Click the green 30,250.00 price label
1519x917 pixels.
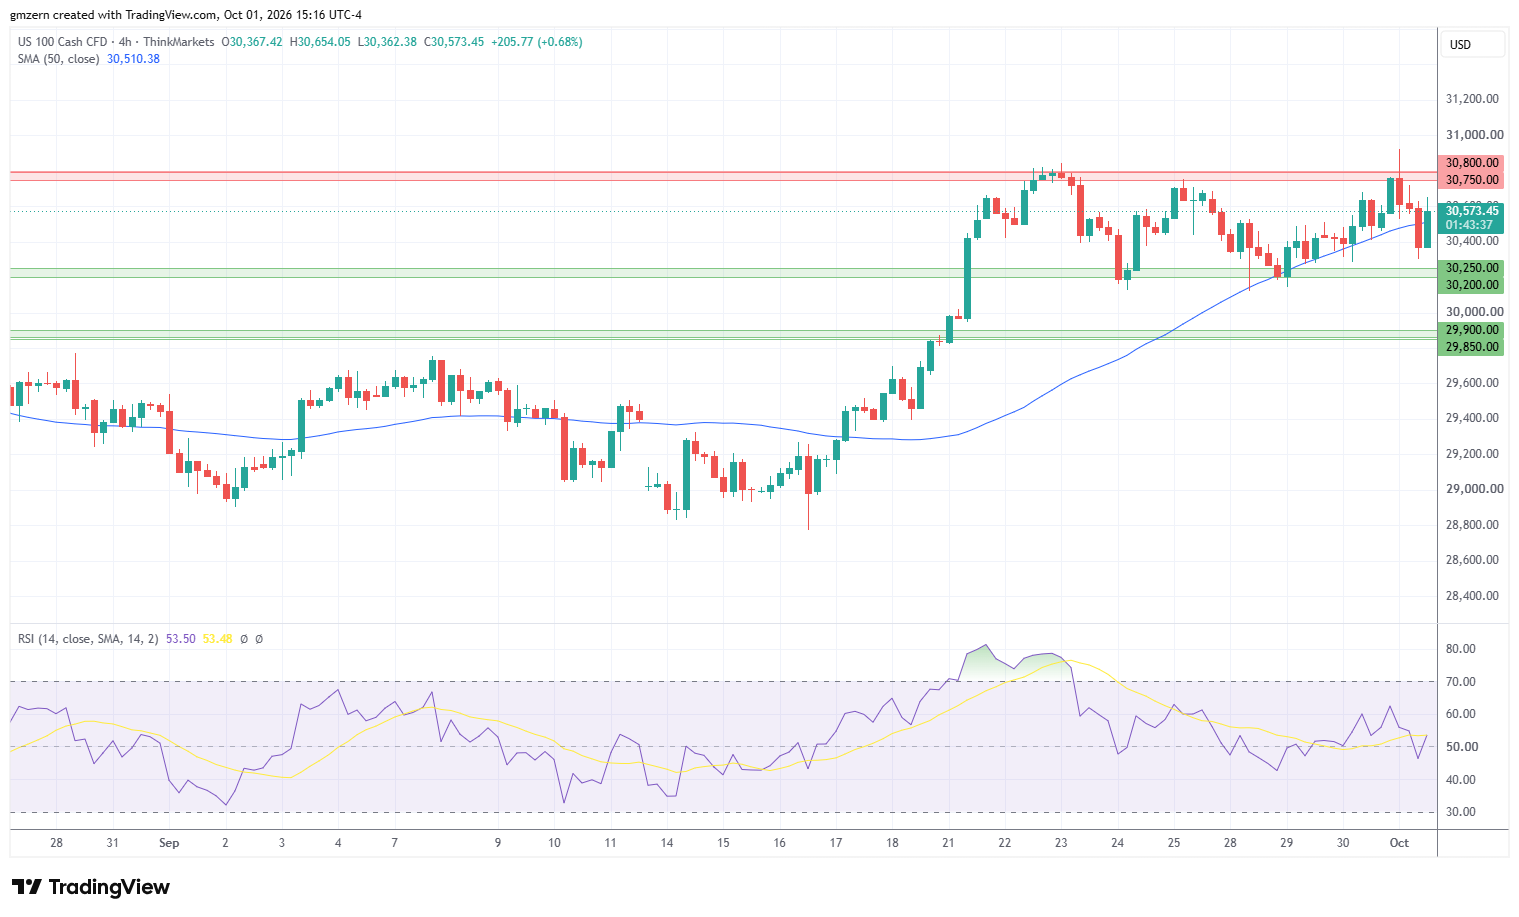[1472, 268]
